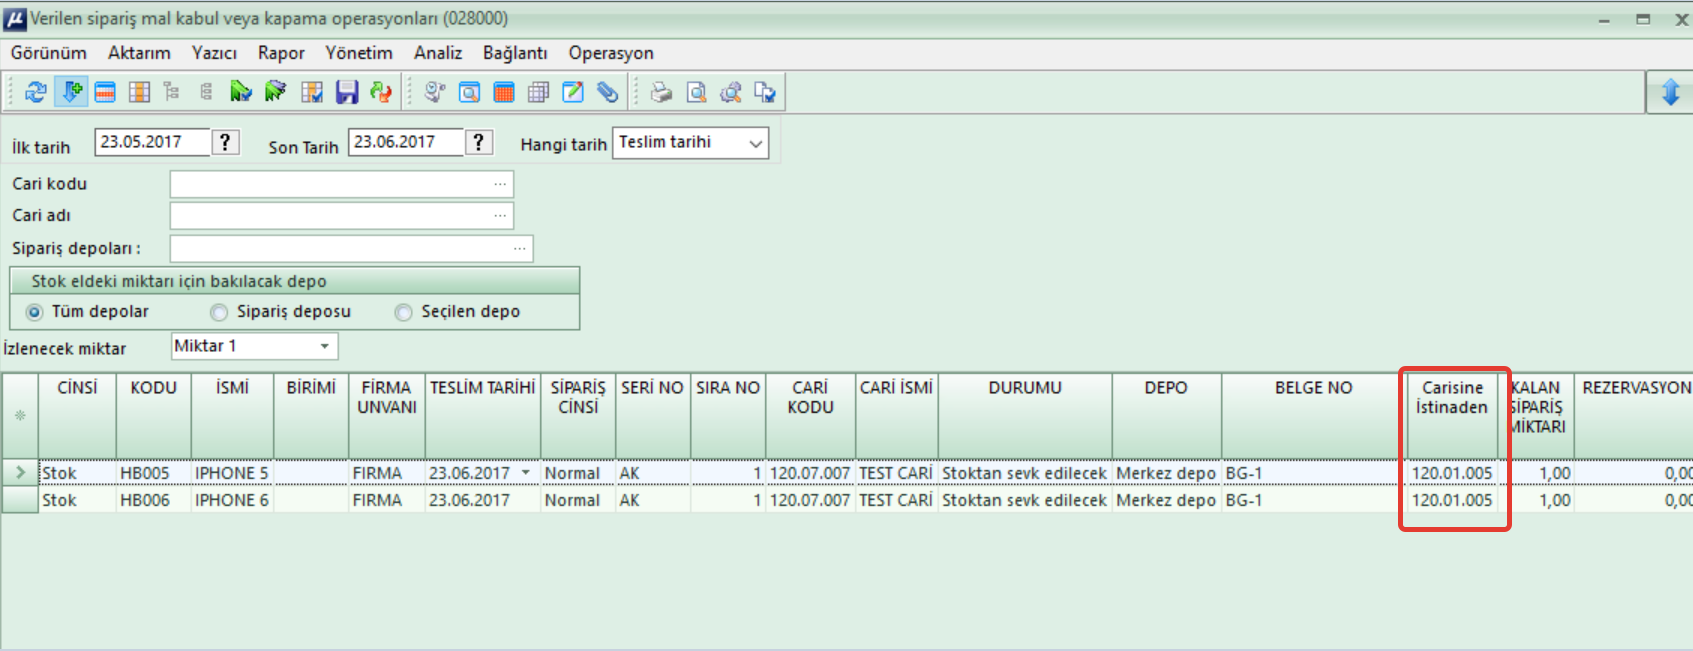Click the Son Tarih date input field
The height and width of the screenshot is (651, 1693).
[405, 142]
